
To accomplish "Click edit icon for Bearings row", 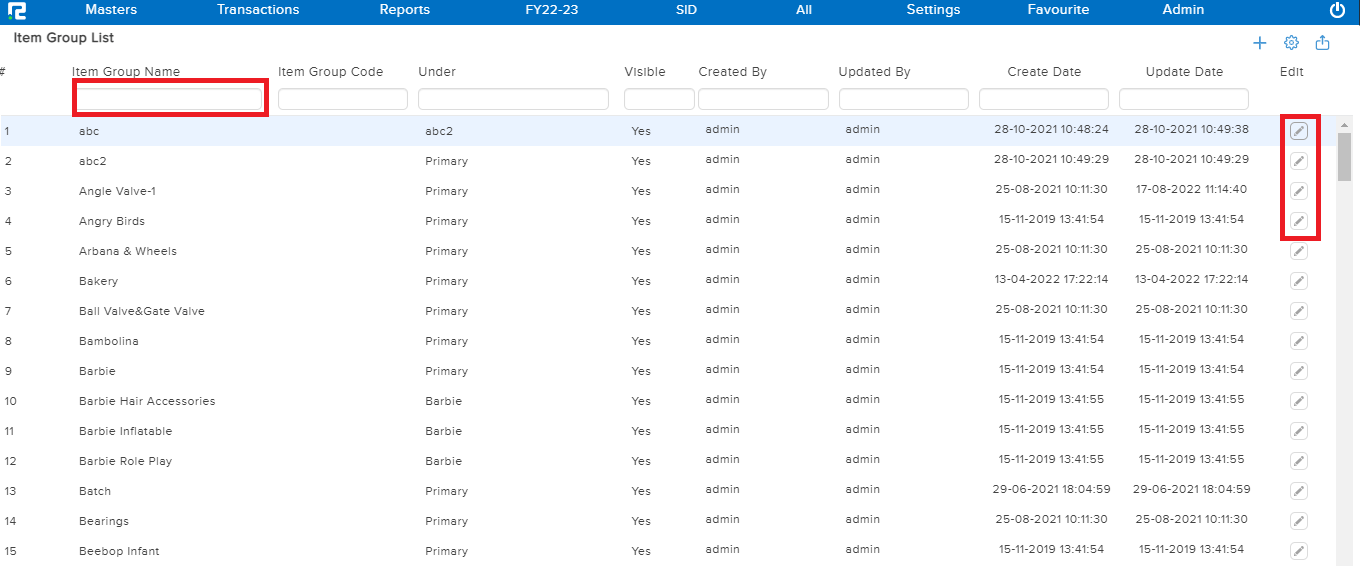I will click(1298, 521).
